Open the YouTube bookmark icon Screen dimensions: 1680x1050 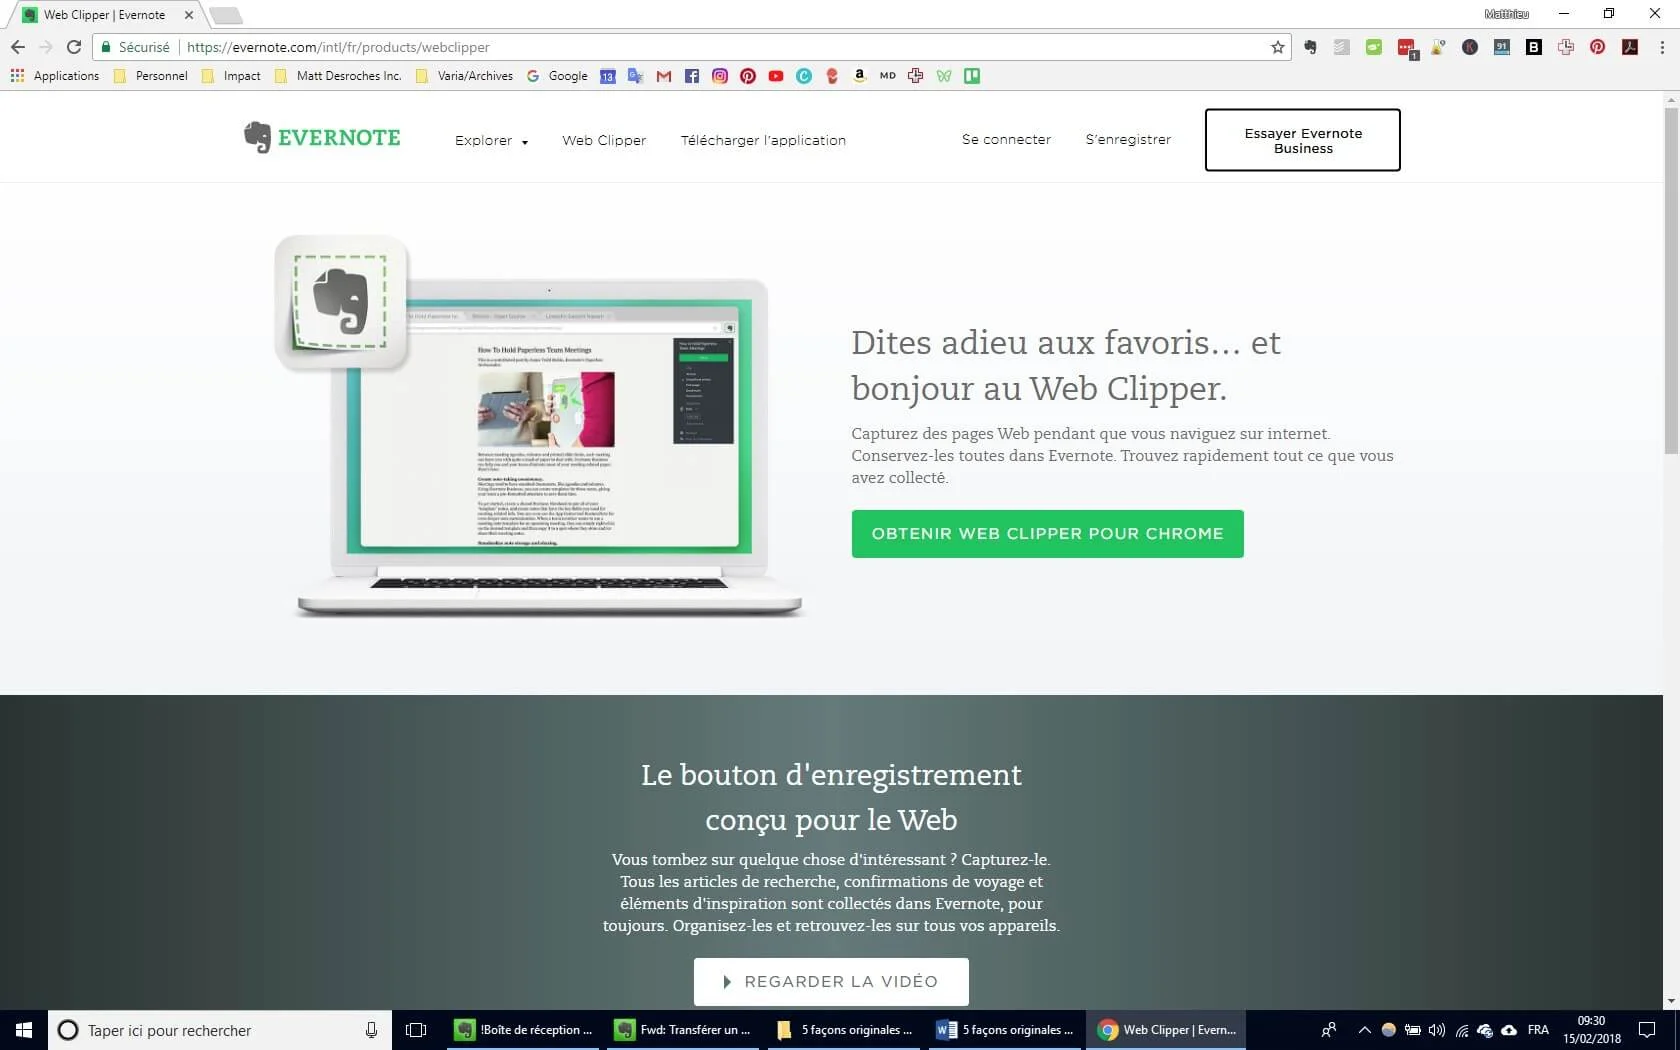[776, 76]
